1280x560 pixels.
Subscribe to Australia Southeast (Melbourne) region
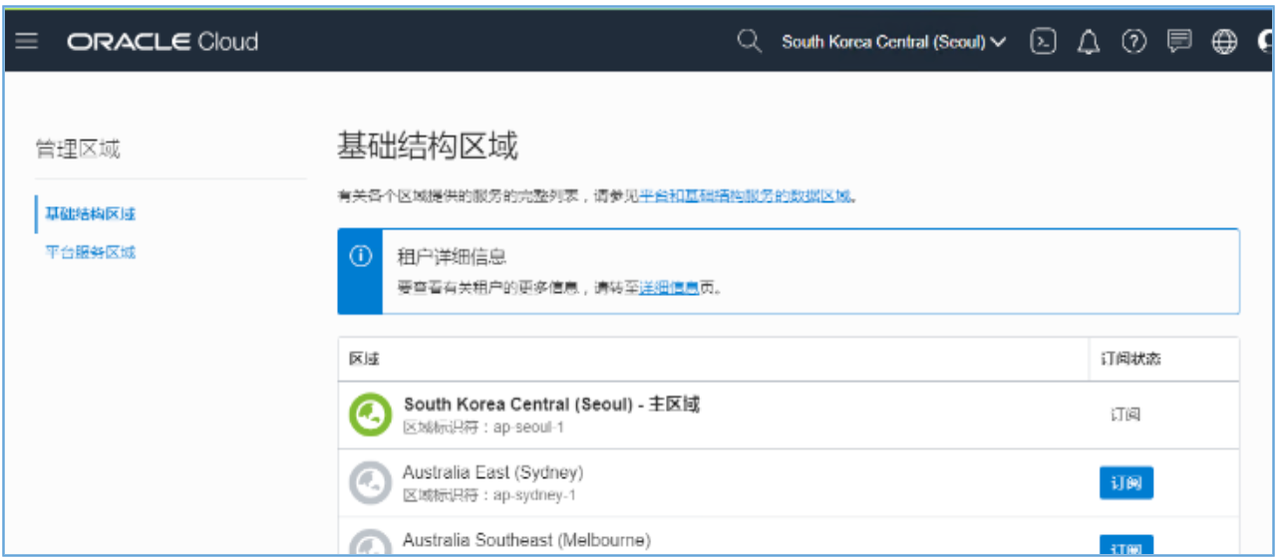click(x=1126, y=546)
